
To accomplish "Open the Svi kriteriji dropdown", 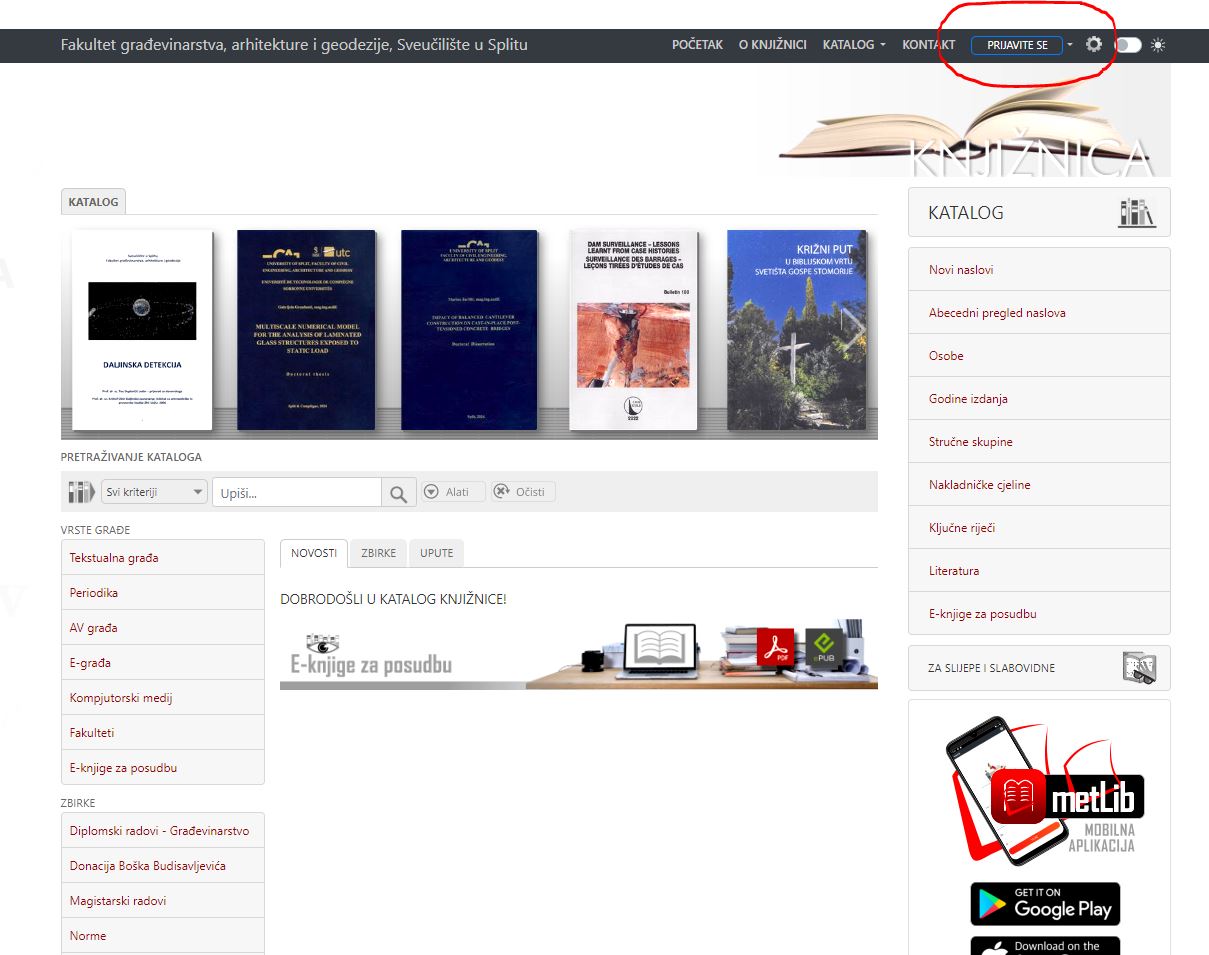I will [154, 492].
